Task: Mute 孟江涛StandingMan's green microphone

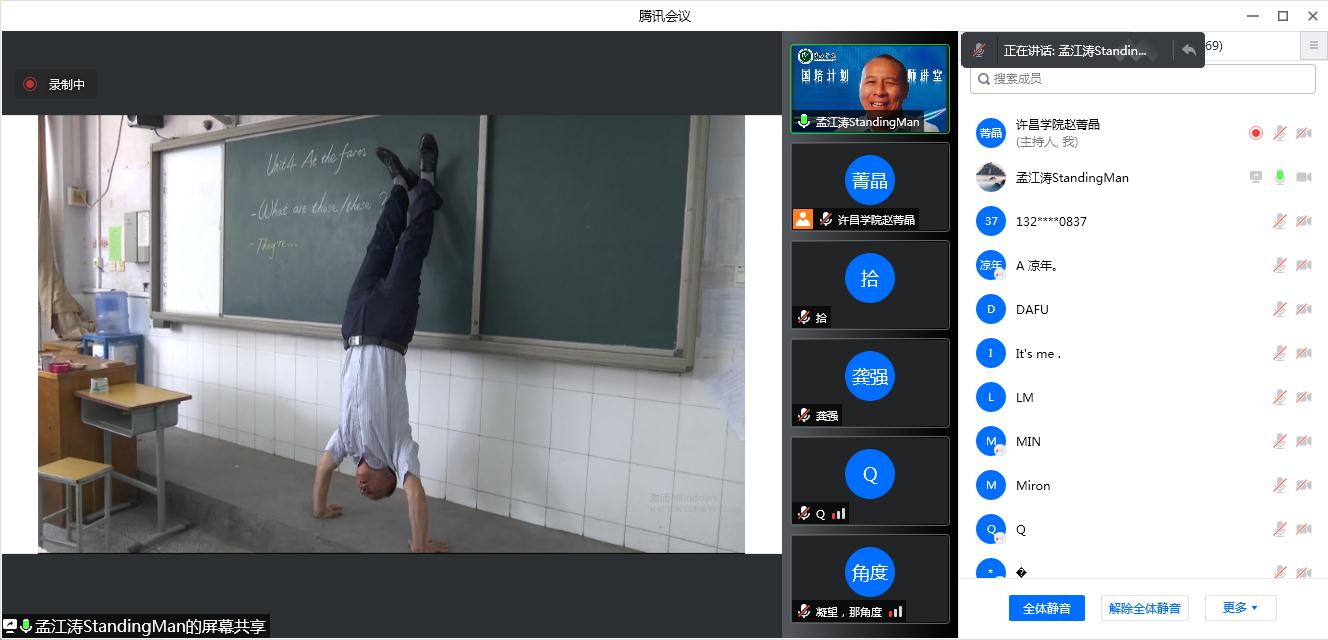Action: click(x=1280, y=177)
